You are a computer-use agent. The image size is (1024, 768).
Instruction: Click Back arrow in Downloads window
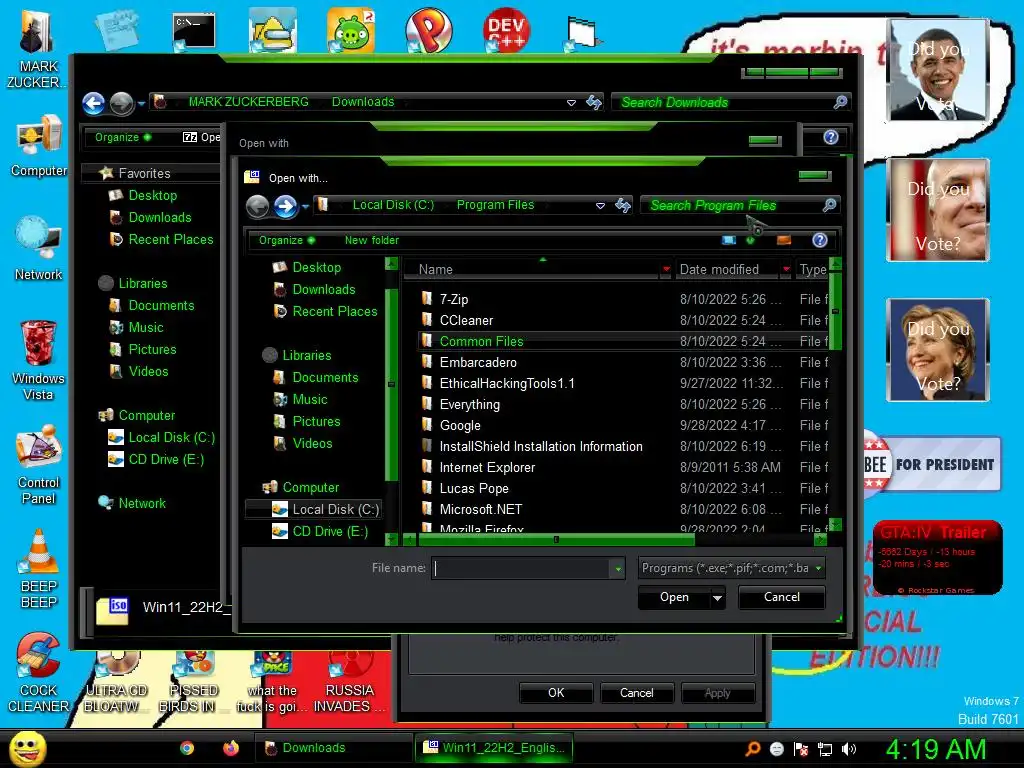[93, 103]
